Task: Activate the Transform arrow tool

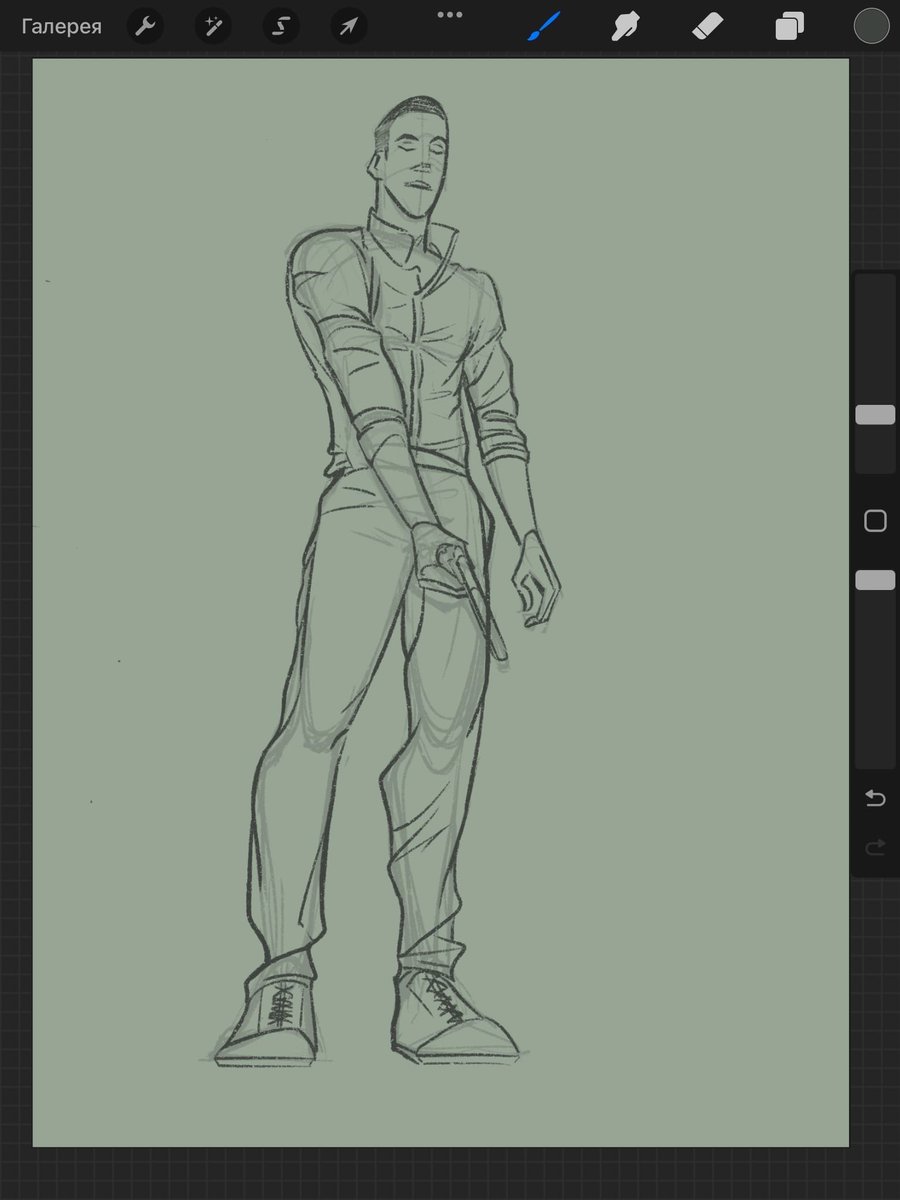Action: click(x=349, y=27)
